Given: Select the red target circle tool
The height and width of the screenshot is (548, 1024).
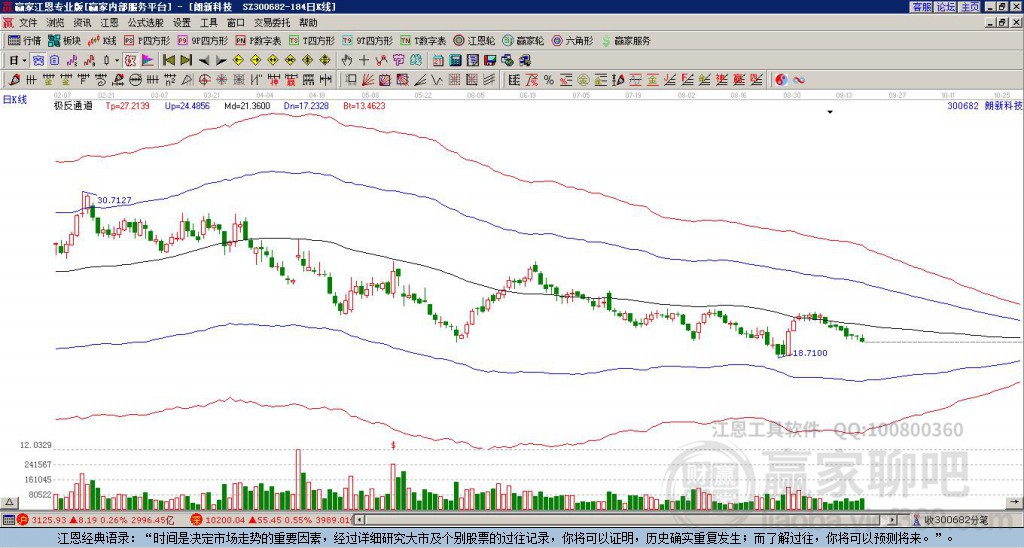Looking at the screenshot, I should [x=204, y=80].
